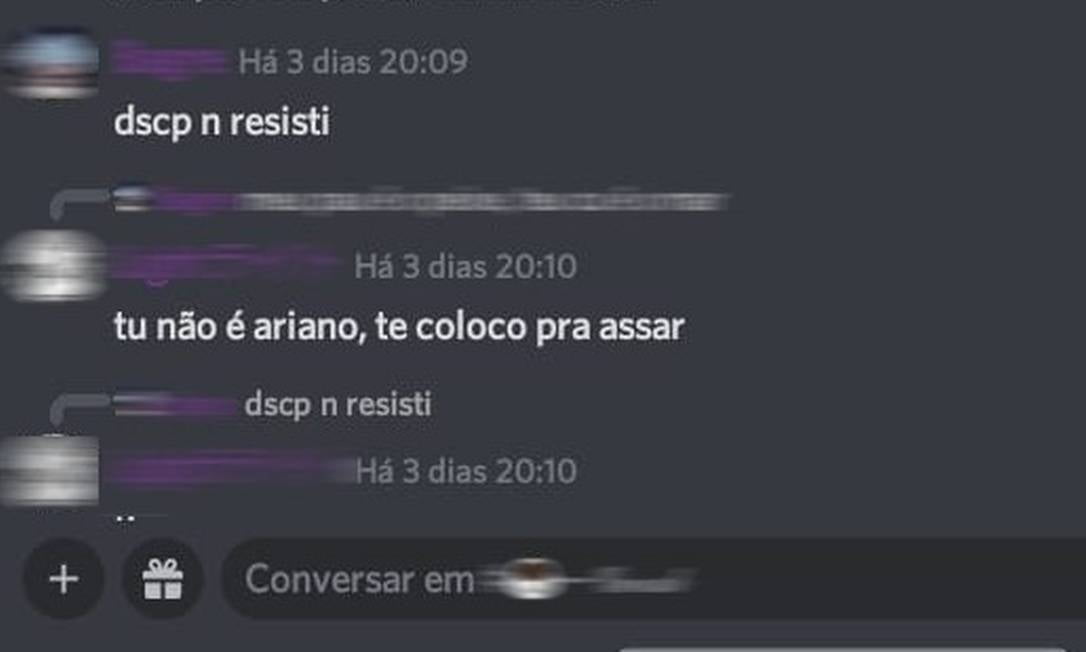
Task: Open avatar of 'dscp n resisti' 20:09 sender
Action: [51, 64]
